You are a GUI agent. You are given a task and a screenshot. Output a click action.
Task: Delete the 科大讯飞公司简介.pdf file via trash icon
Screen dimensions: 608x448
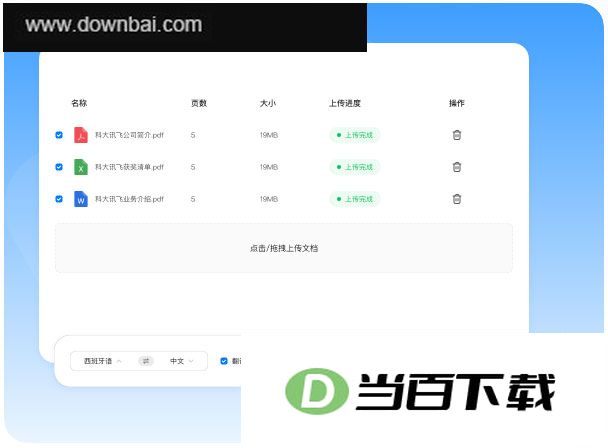point(457,135)
